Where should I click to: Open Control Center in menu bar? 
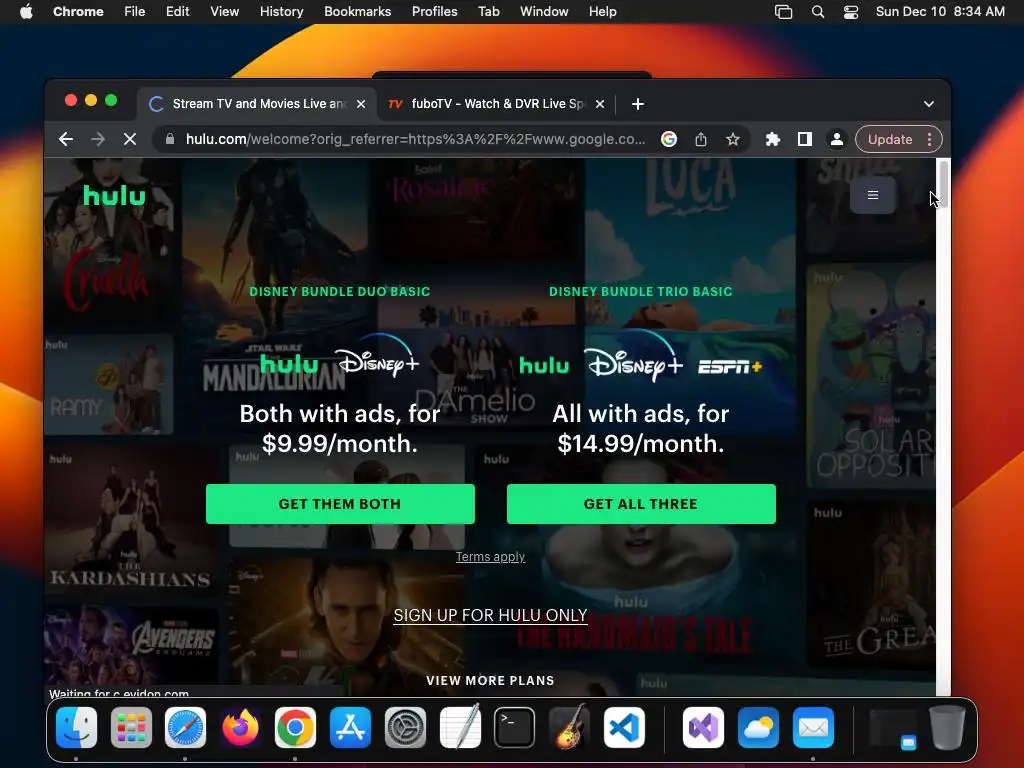[x=851, y=12]
